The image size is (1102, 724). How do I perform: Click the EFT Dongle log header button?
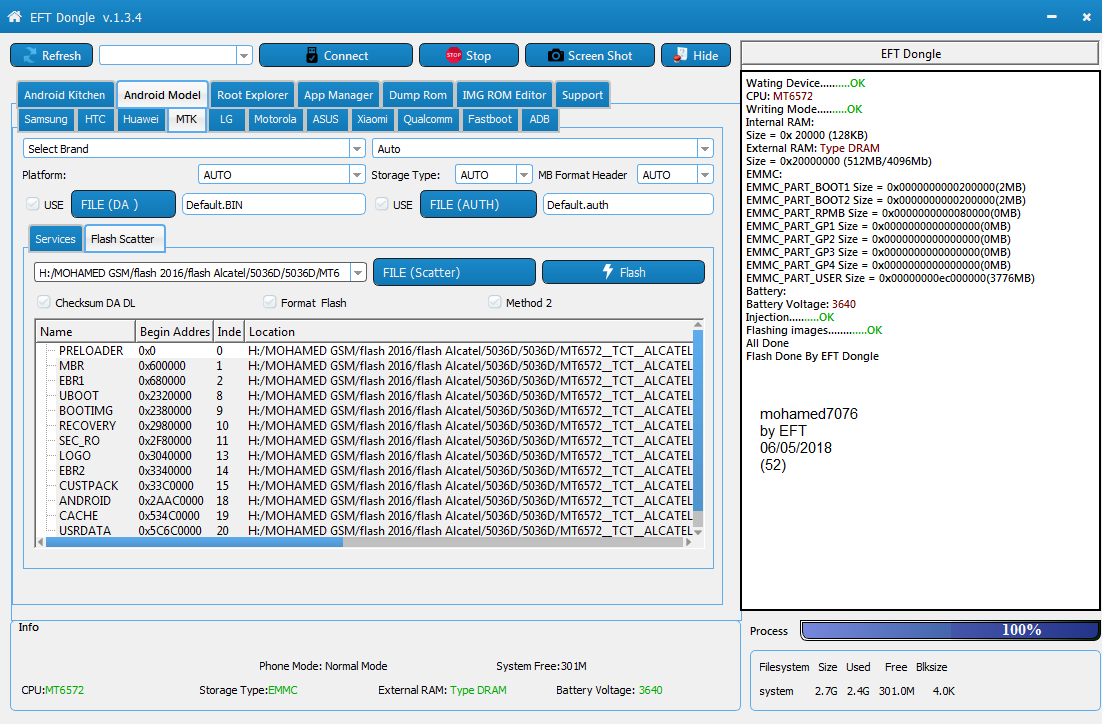[920, 53]
